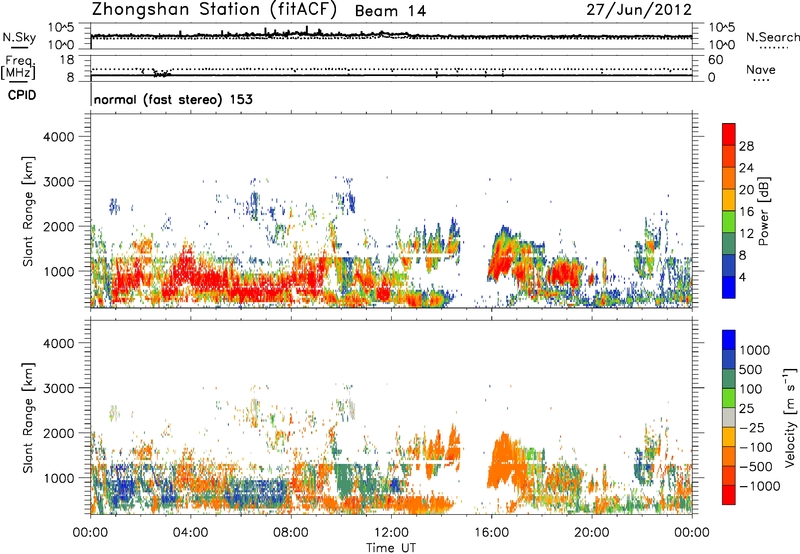
Task: Click the 60 tick on Nave axis
Action: (x=715, y=60)
